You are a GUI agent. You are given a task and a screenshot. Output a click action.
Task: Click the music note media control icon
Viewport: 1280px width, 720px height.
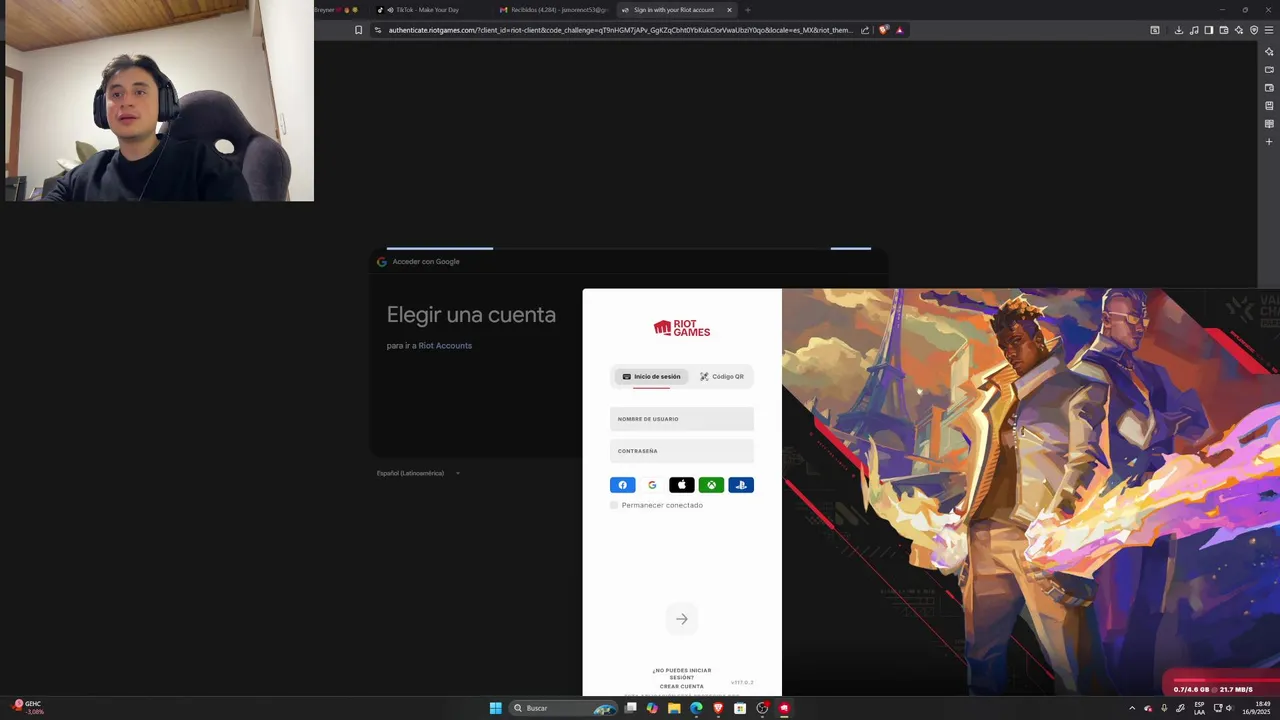pos(1194,30)
